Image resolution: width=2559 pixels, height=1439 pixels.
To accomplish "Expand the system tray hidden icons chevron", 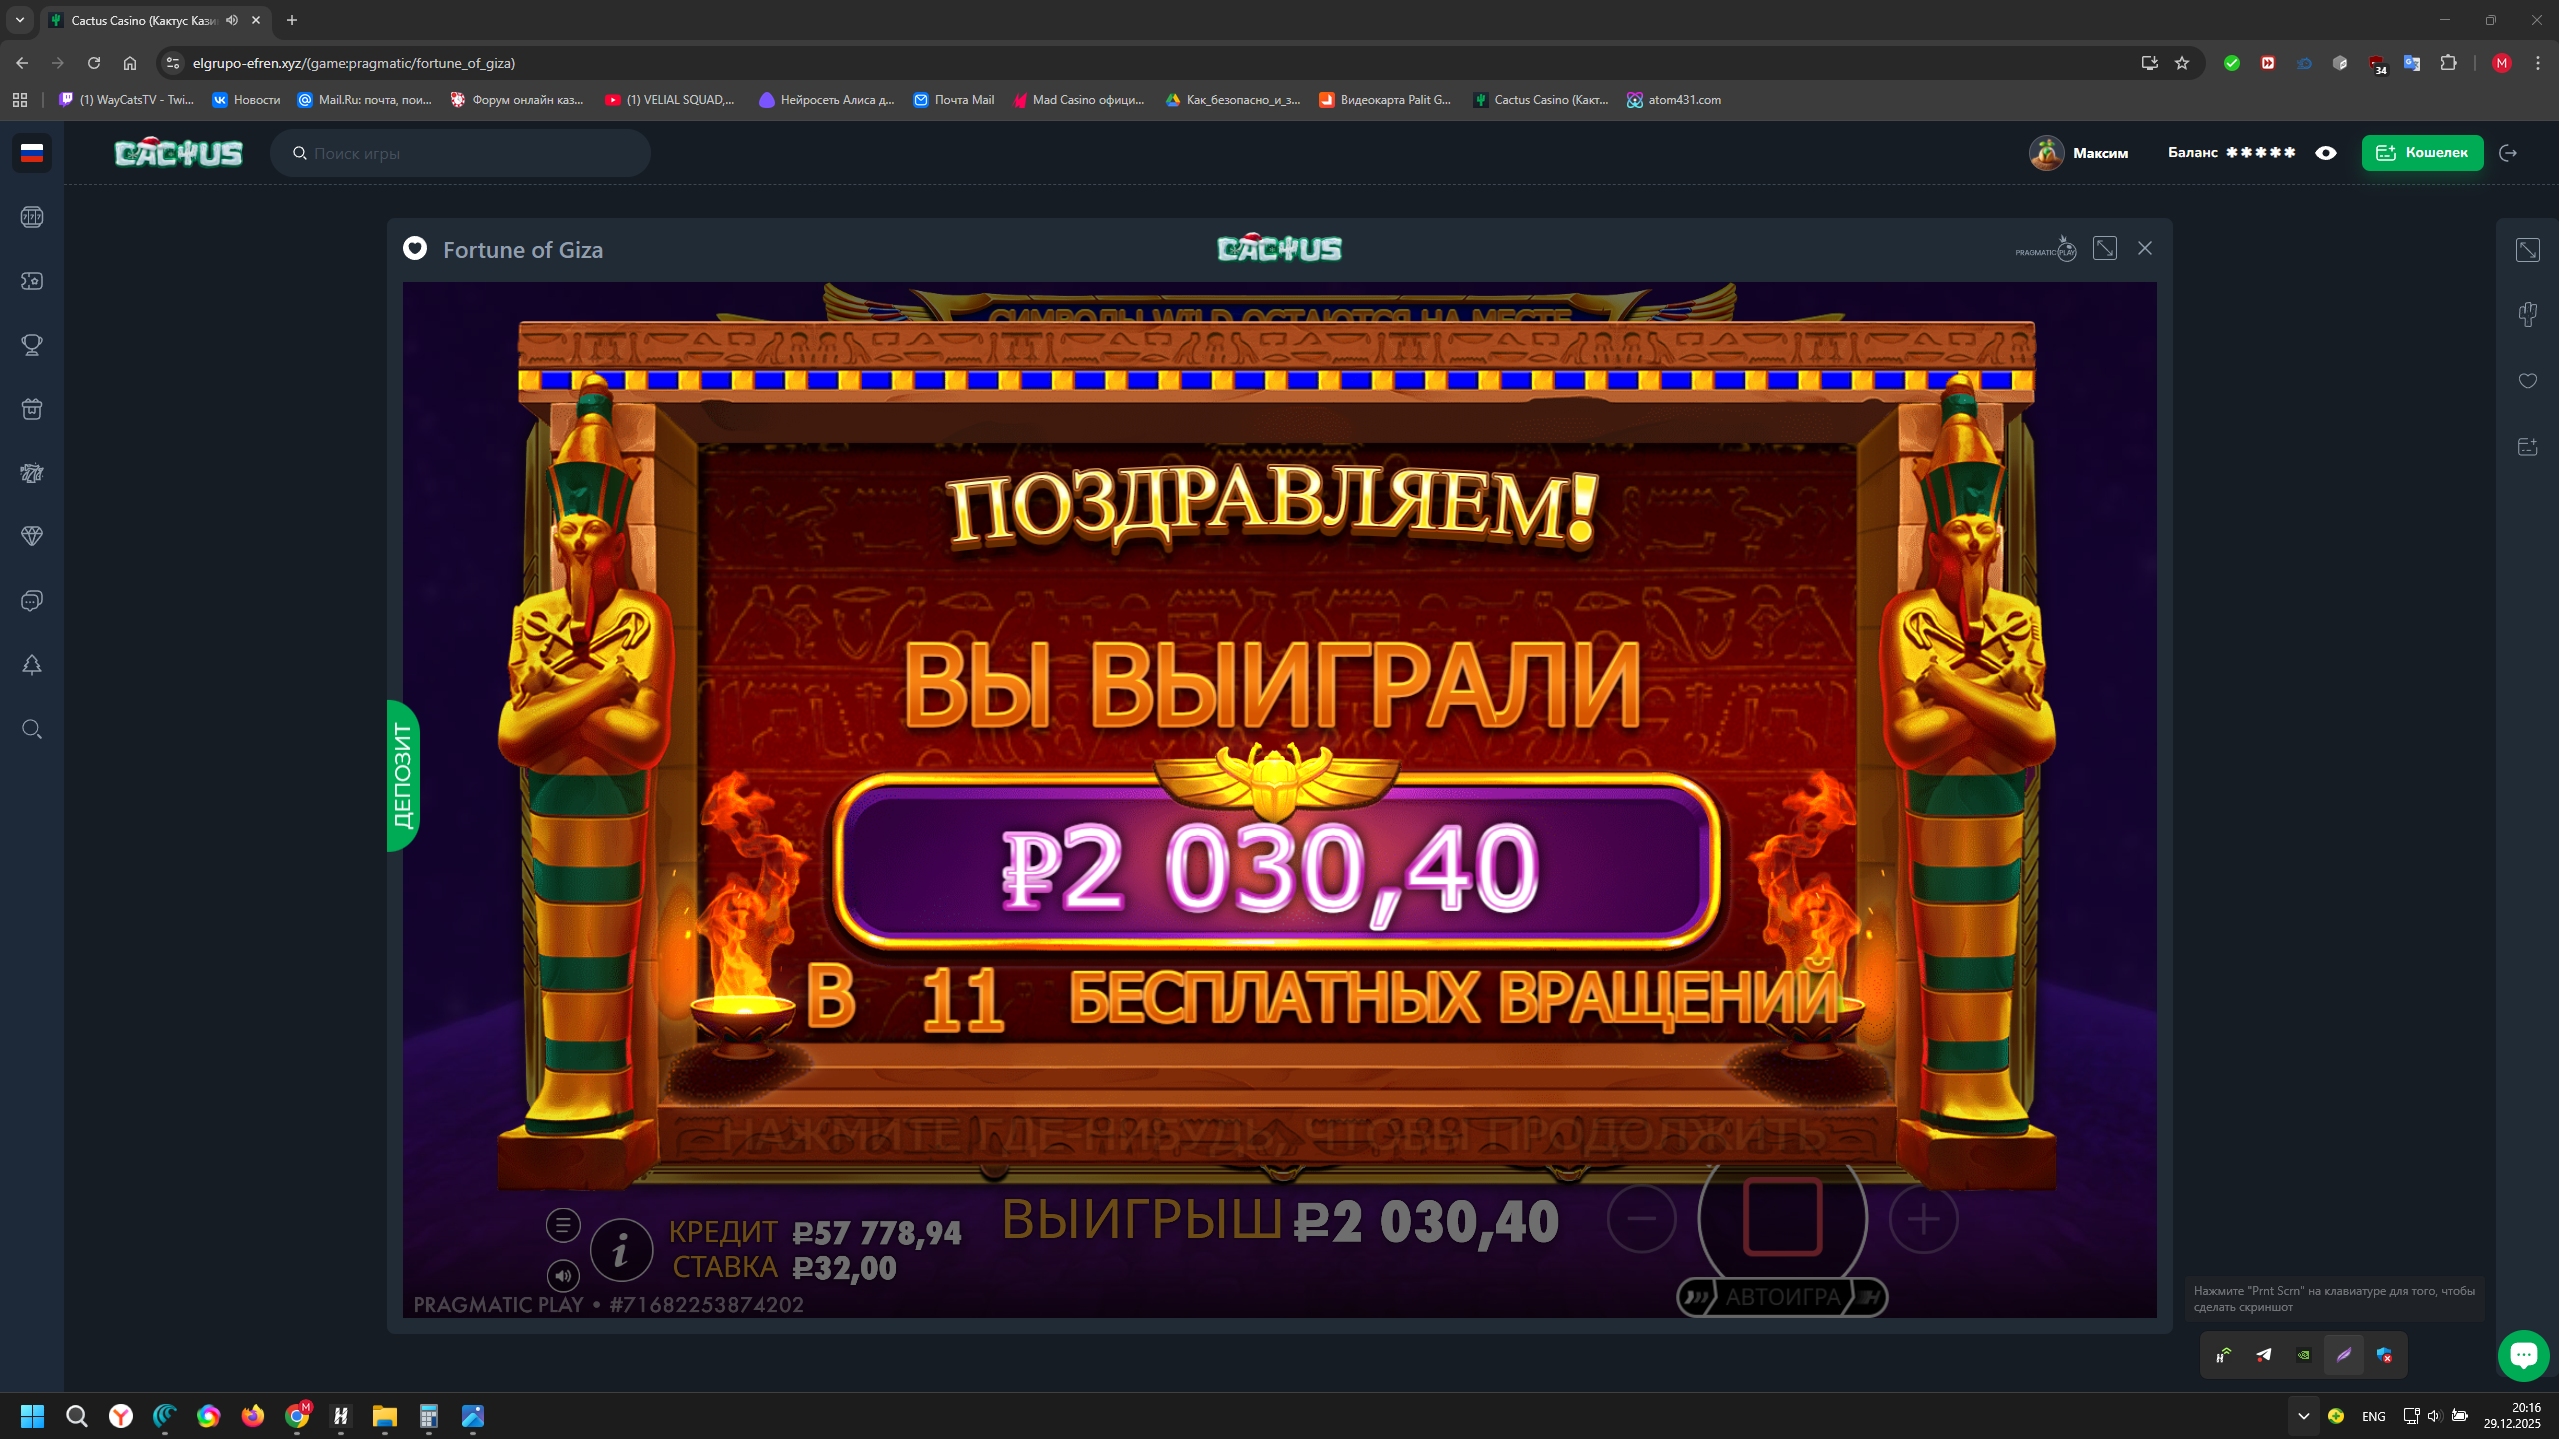I will tap(2303, 1416).
